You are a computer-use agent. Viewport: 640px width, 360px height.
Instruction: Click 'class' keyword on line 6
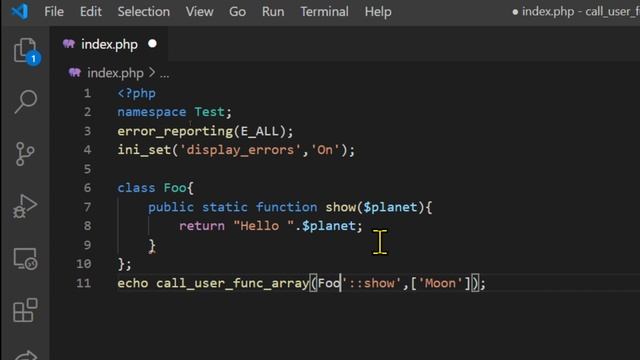point(136,188)
